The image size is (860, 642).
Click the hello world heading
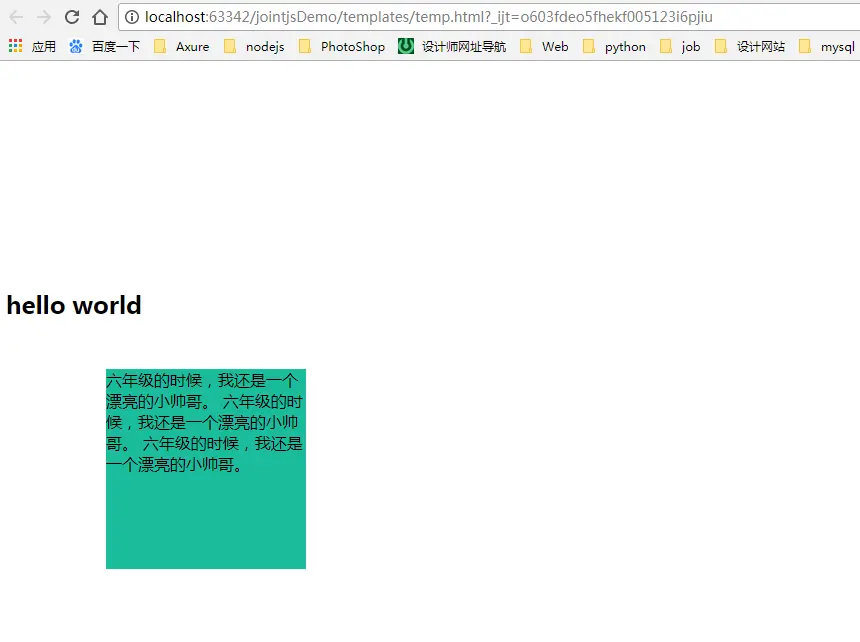pyautogui.click(x=74, y=305)
